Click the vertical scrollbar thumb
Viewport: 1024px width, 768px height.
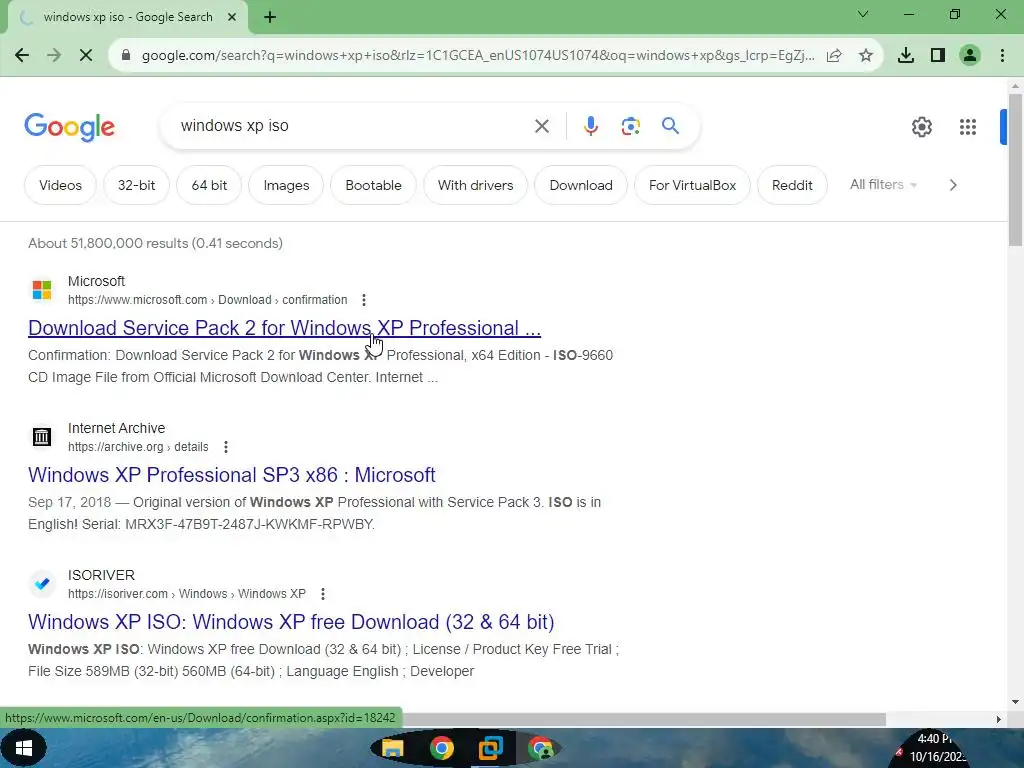point(1016,170)
